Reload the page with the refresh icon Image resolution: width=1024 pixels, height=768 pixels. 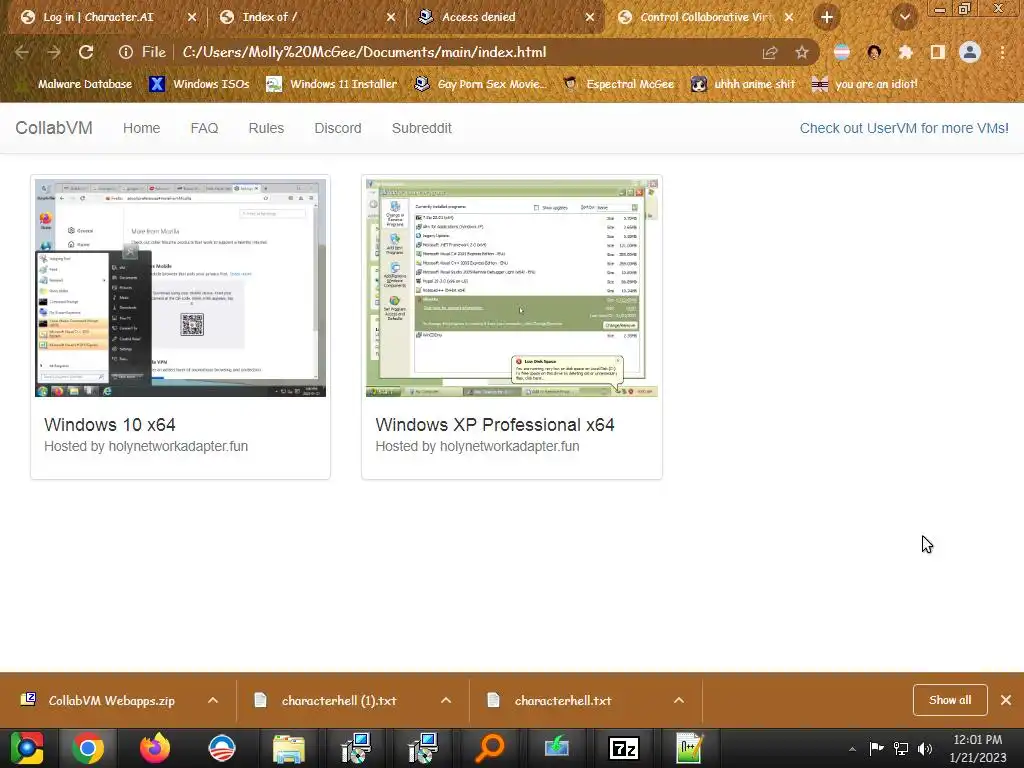pyautogui.click(x=86, y=52)
